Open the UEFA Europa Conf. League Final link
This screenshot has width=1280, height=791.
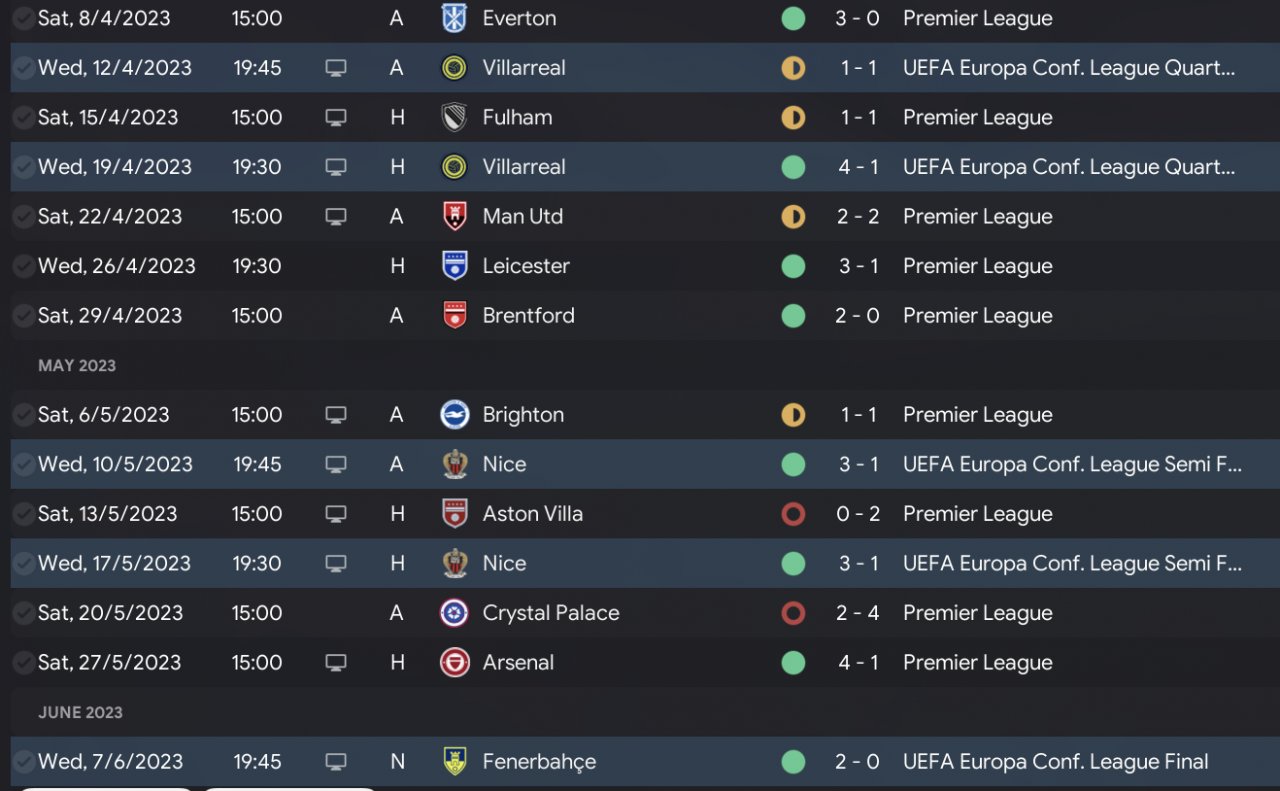[1055, 762]
